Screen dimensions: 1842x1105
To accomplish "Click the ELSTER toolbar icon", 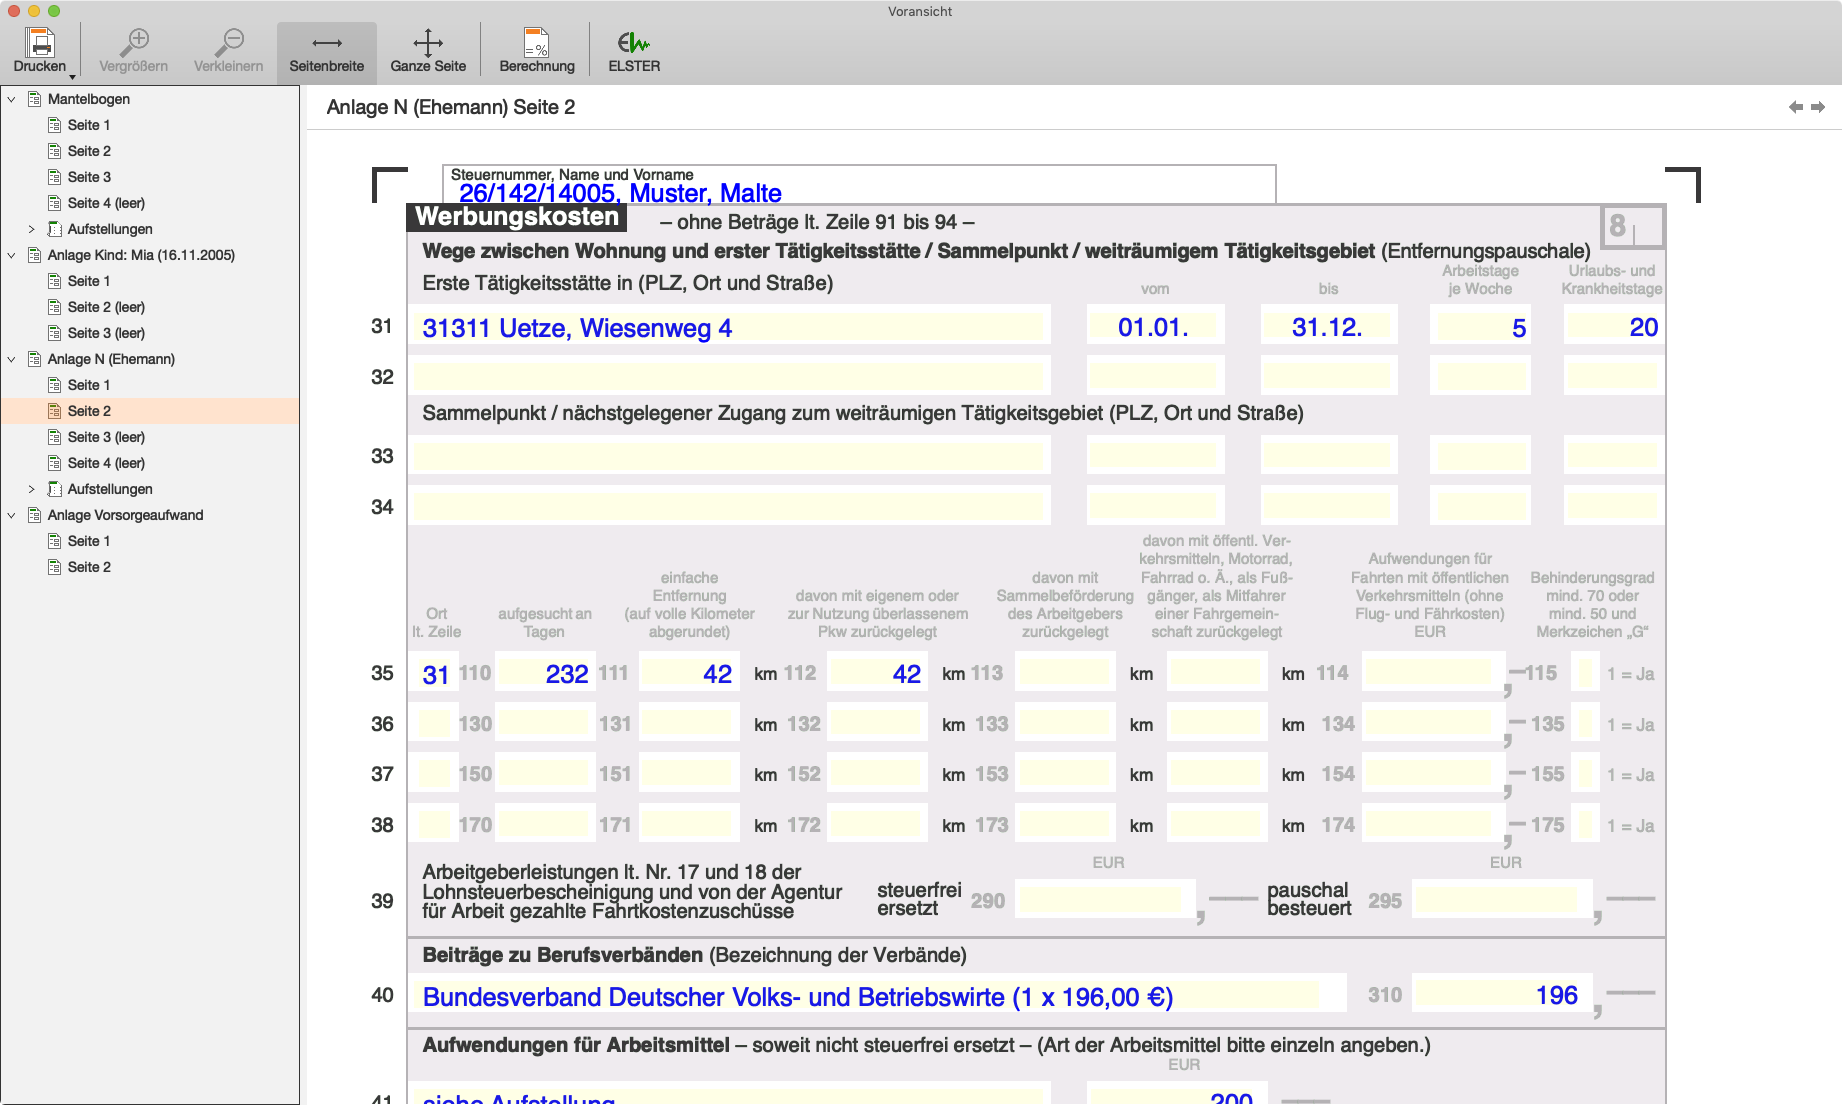I will click(634, 43).
